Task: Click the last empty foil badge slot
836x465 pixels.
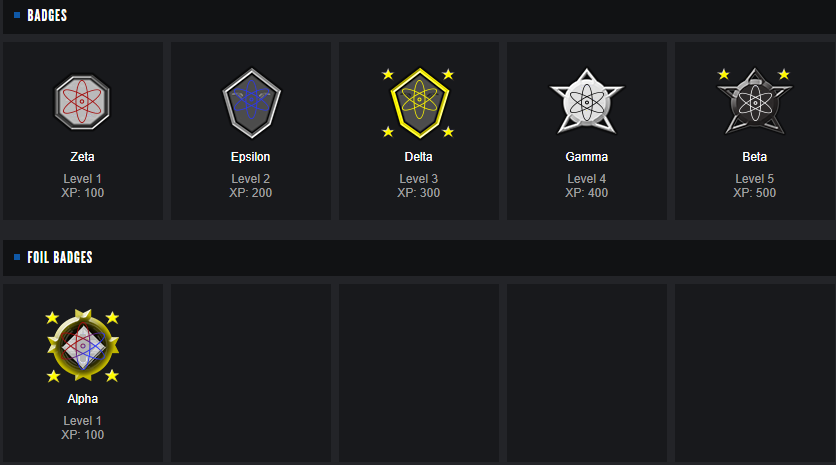Action: coord(754,372)
